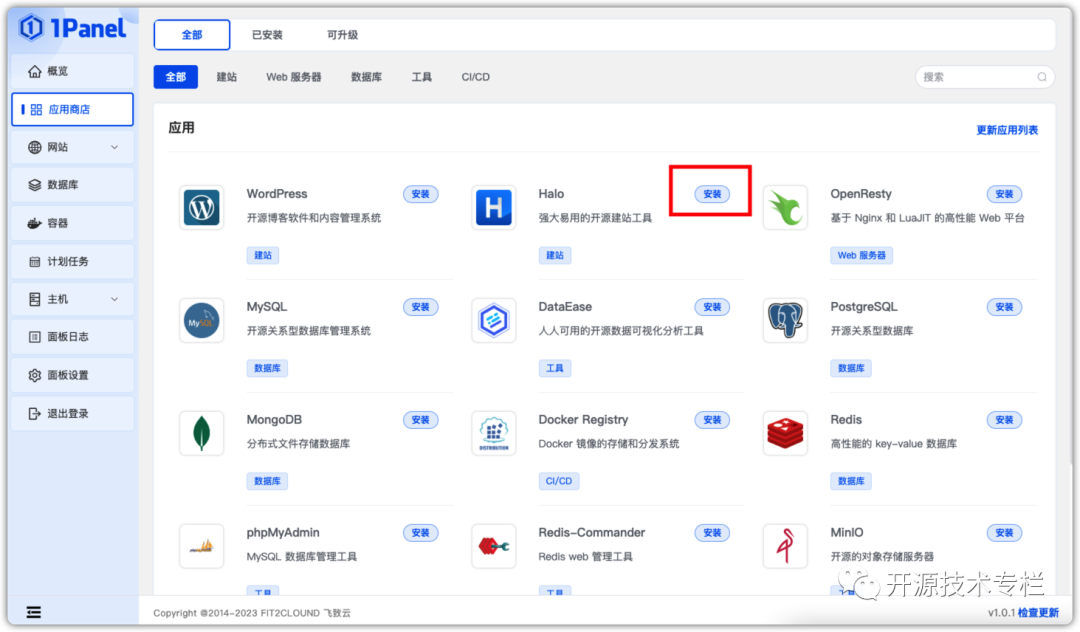
Task: Click 建站 tag under WordPress
Action: pyautogui.click(x=263, y=255)
